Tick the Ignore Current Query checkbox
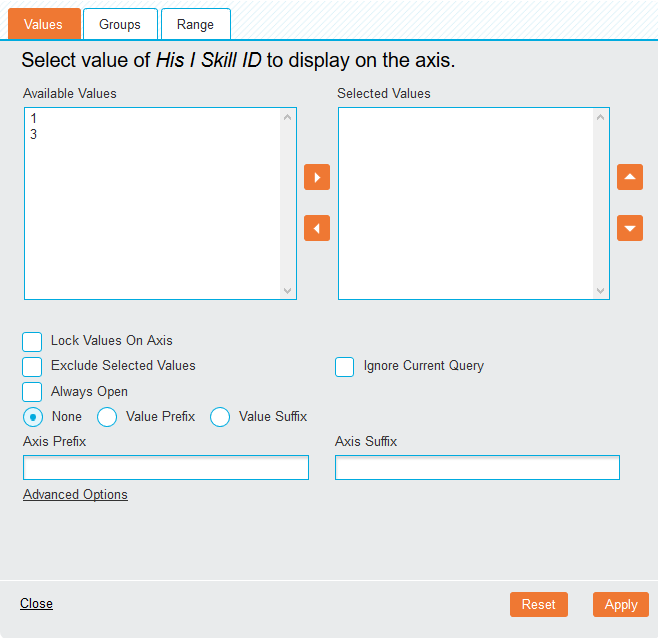Screen dimensions: 658x638 (x=345, y=367)
